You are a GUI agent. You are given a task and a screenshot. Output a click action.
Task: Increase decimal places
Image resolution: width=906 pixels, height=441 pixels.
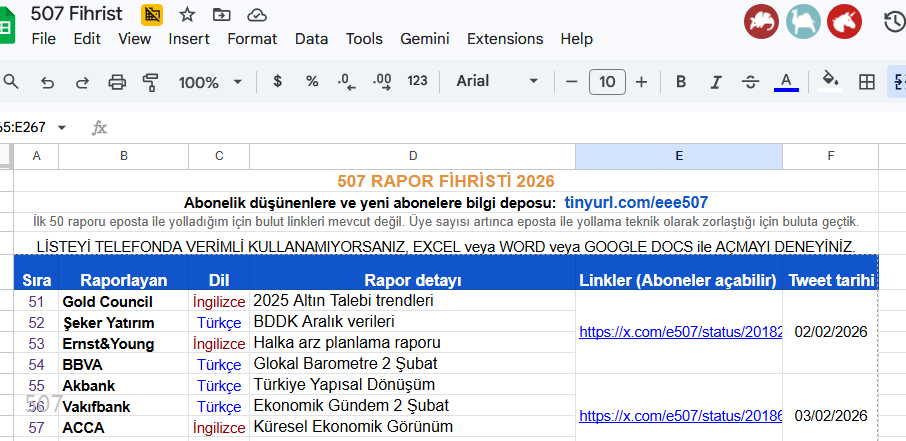click(382, 82)
